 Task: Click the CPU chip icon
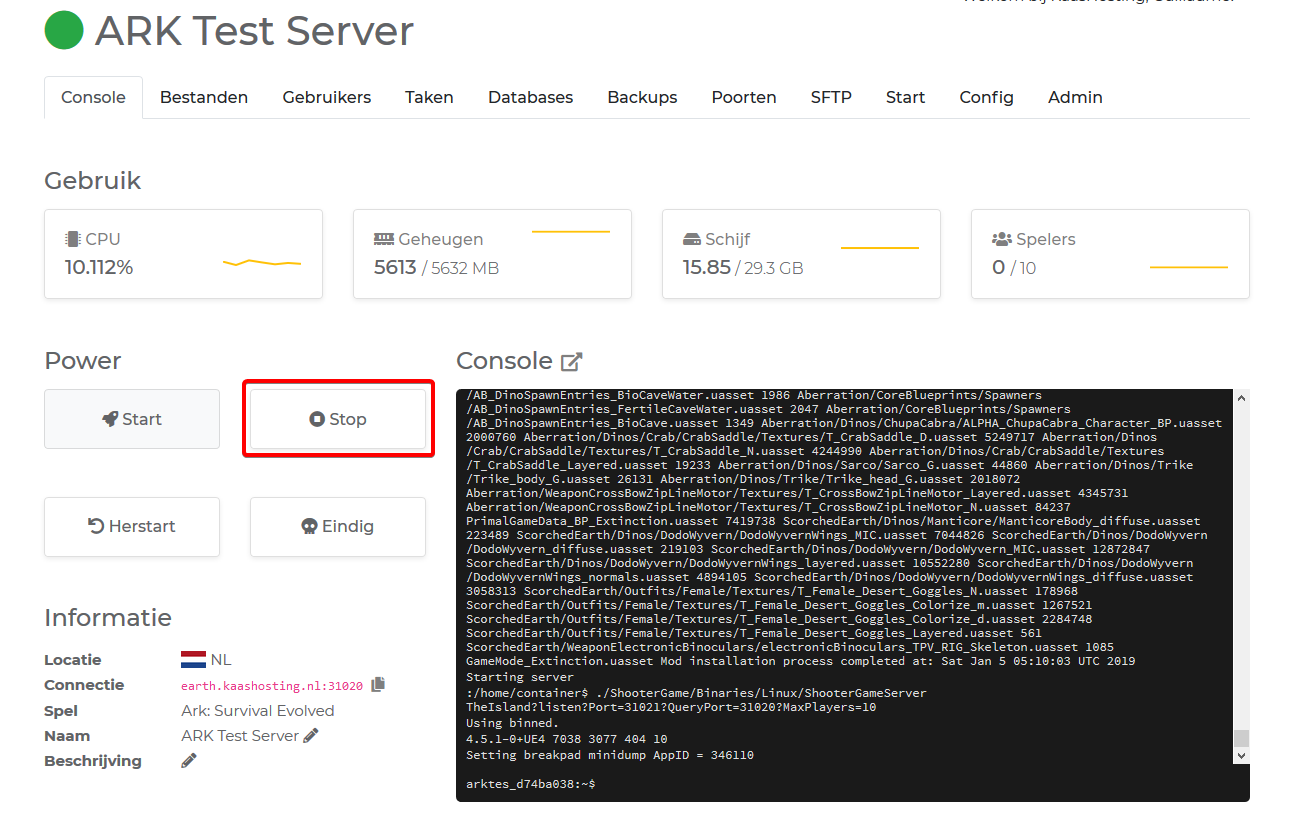click(x=72, y=240)
